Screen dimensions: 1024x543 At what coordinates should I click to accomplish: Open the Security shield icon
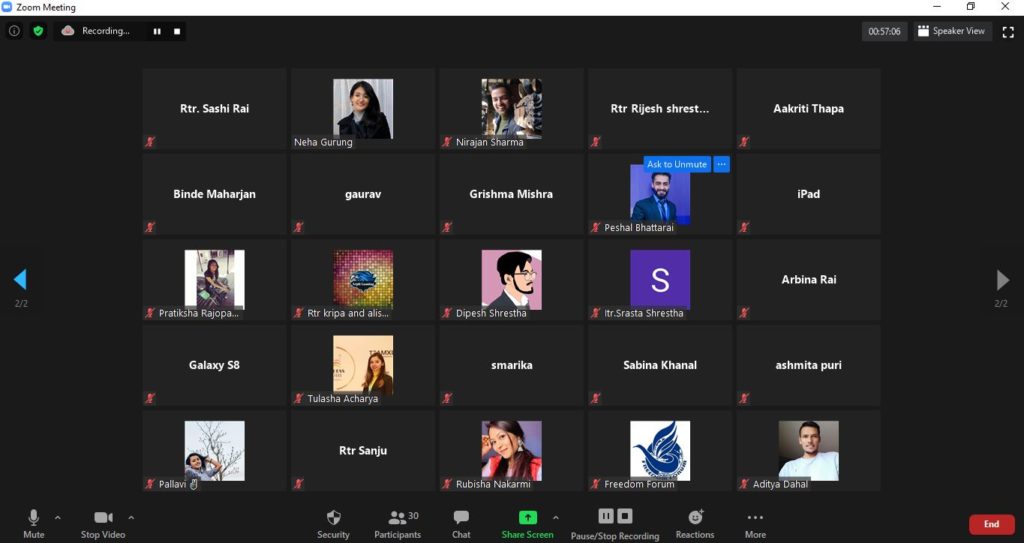coord(333,518)
